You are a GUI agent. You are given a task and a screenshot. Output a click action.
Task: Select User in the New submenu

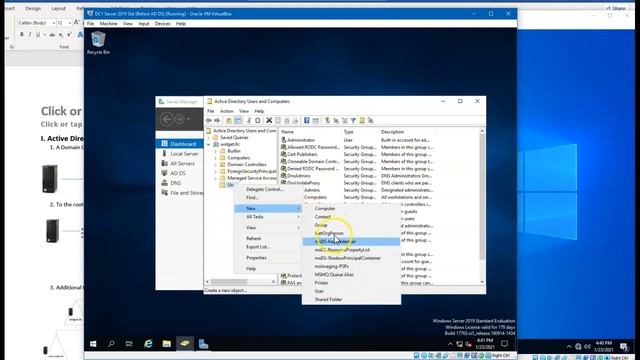pyautogui.click(x=351, y=291)
